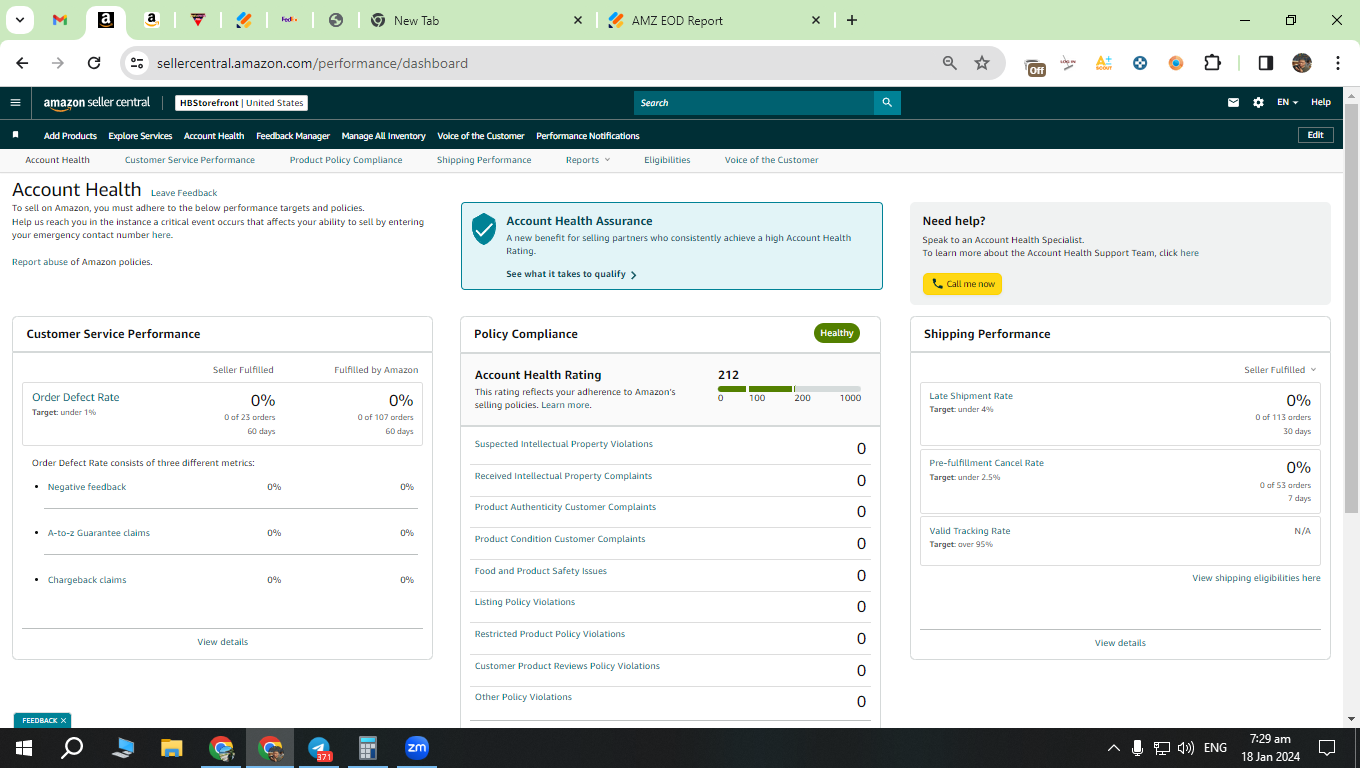Open the Report abuse link
Viewport: 1360px width, 768px height.
tap(39, 262)
